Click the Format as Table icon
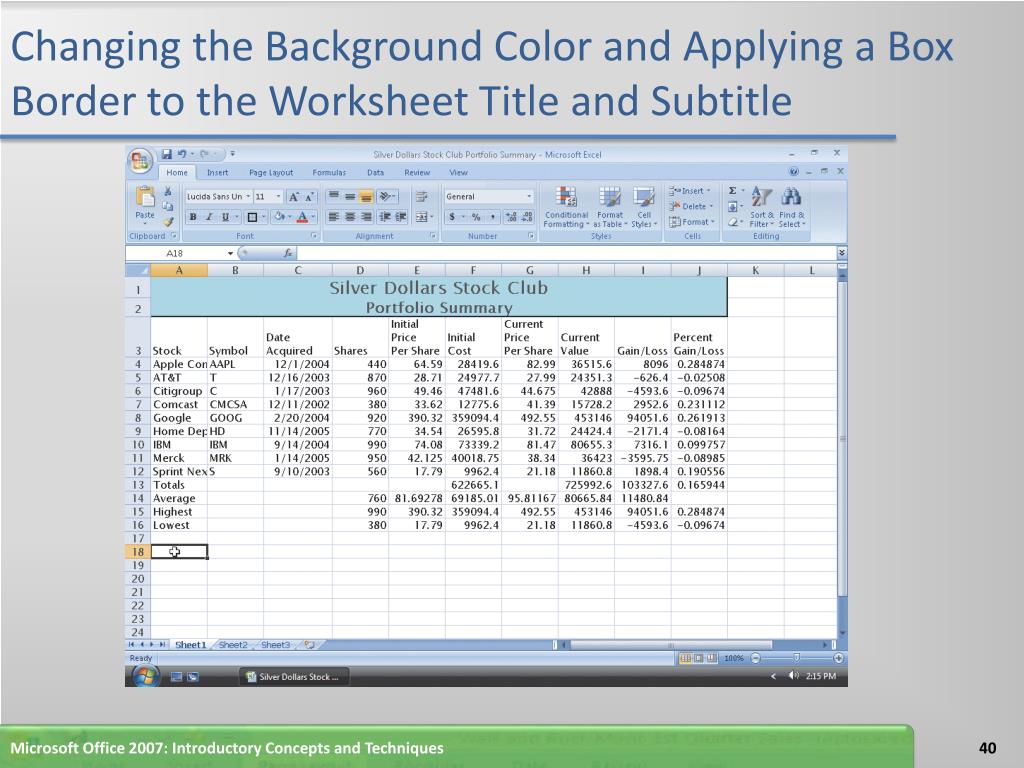Viewport: 1024px width, 768px height. [x=609, y=206]
